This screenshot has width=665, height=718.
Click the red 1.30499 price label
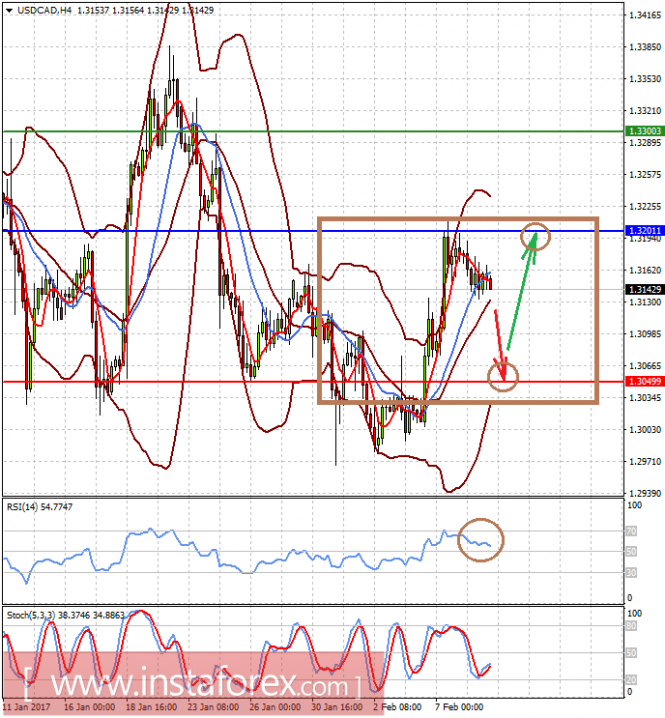645,381
